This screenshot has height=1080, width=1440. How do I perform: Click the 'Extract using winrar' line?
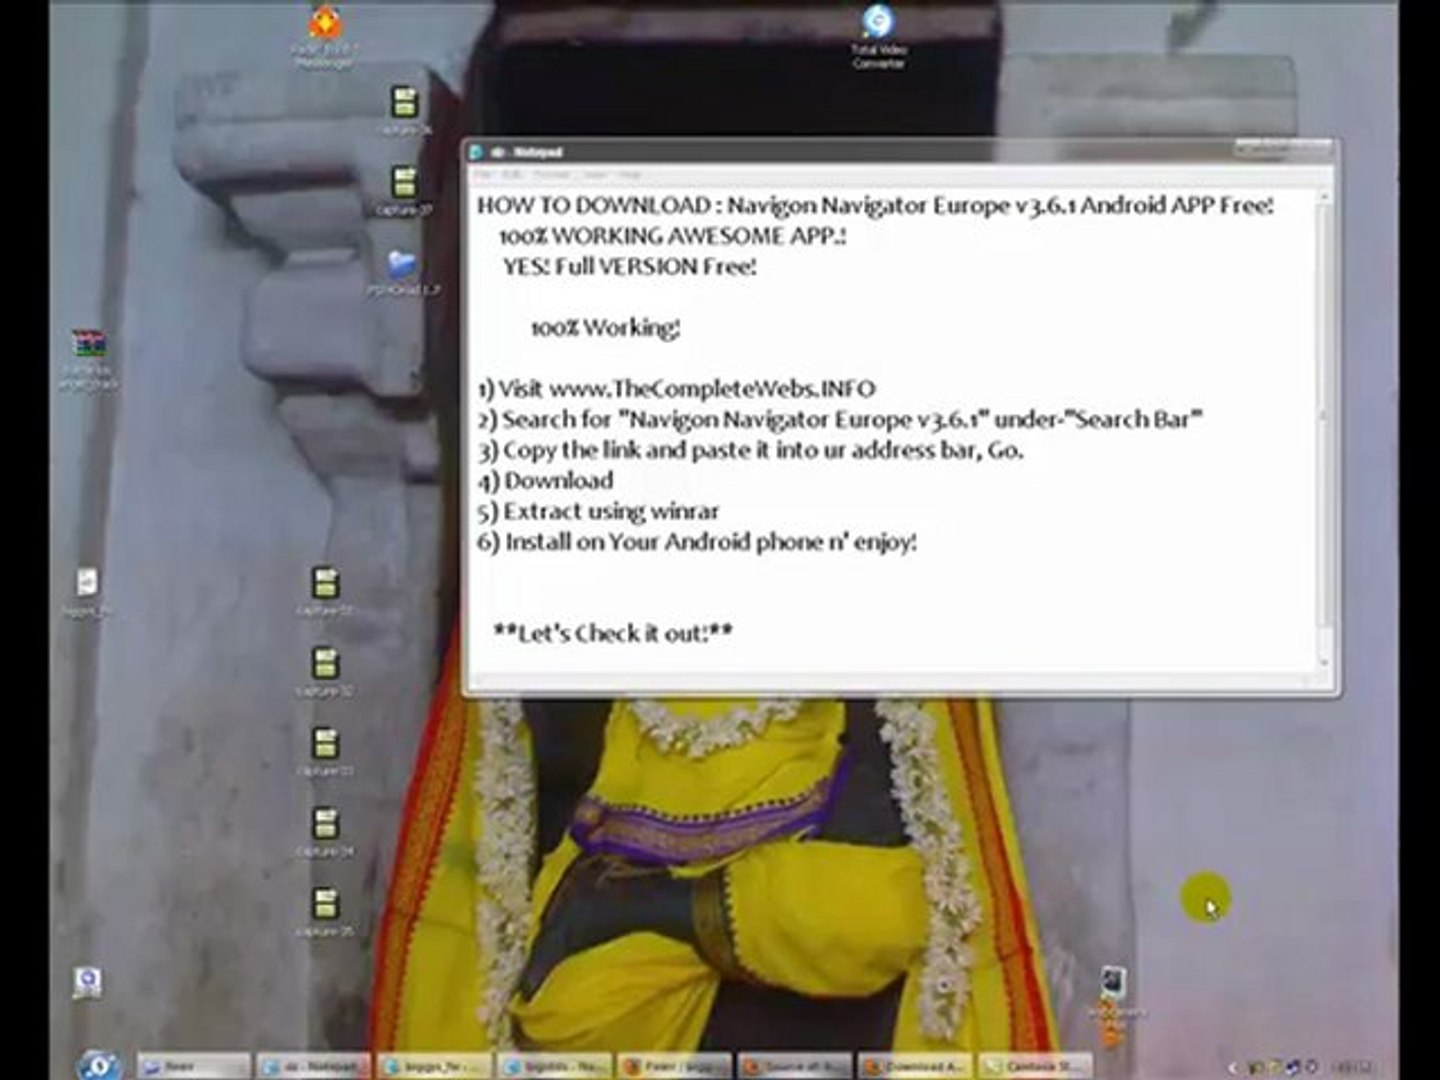tap(598, 511)
